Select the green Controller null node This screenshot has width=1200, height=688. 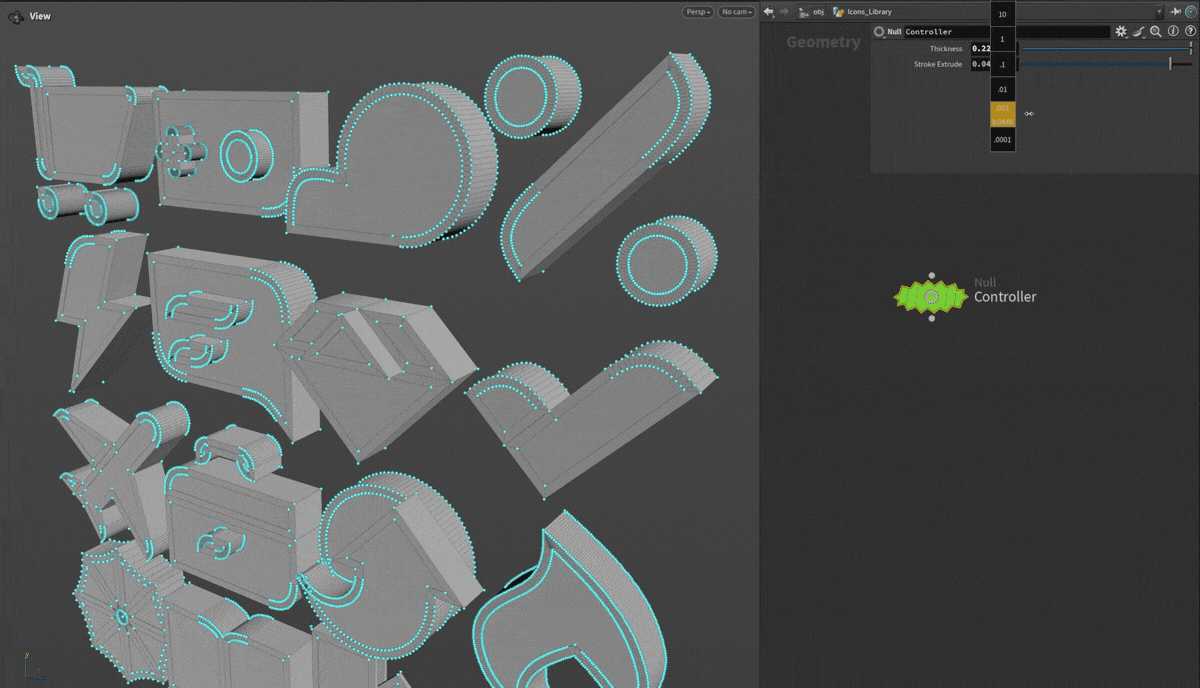click(x=931, y=297)
